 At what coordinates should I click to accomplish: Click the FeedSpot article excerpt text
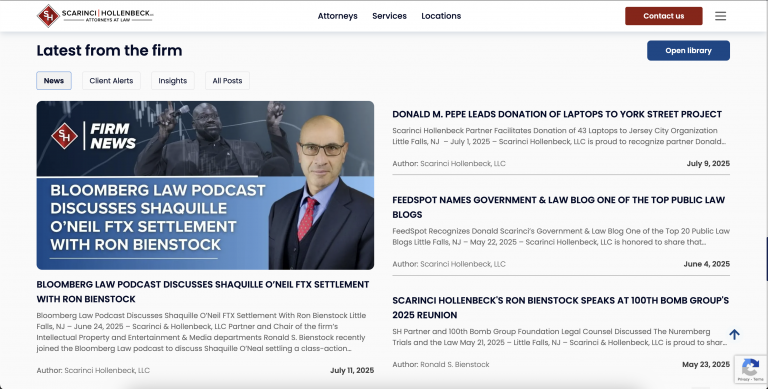(x=561, y=237)
